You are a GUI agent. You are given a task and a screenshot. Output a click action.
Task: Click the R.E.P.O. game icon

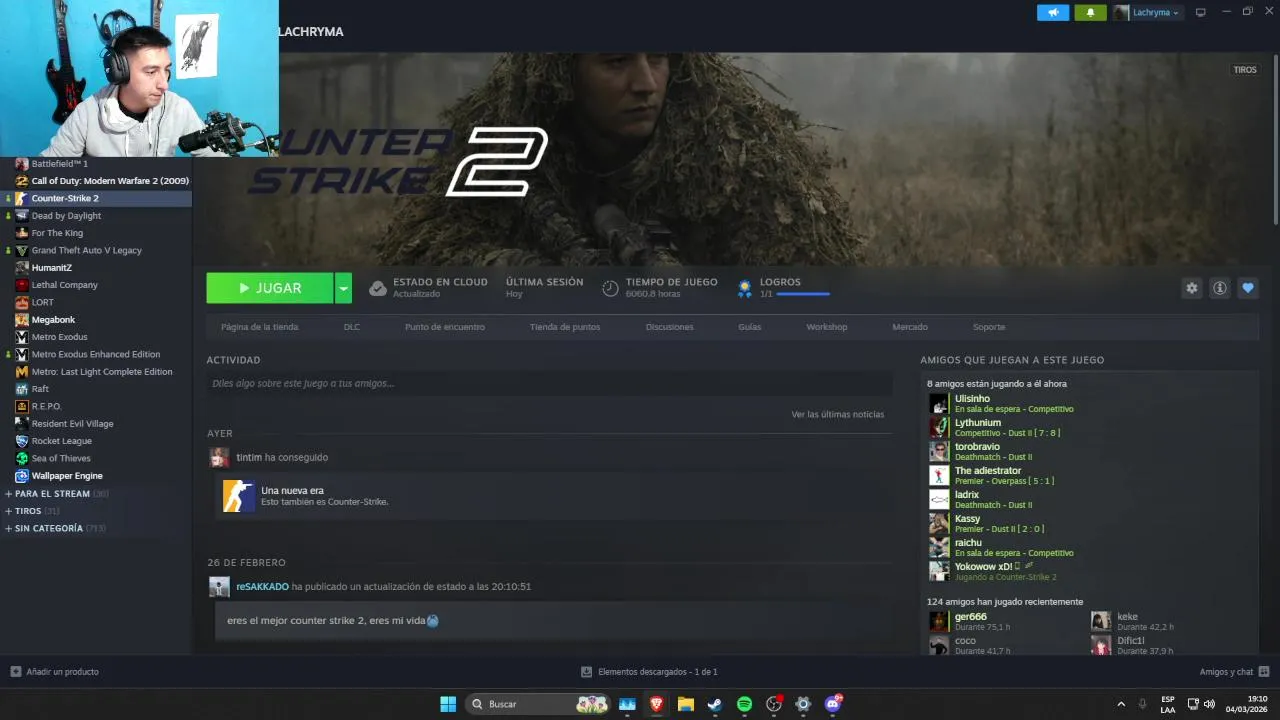(22, 406)
